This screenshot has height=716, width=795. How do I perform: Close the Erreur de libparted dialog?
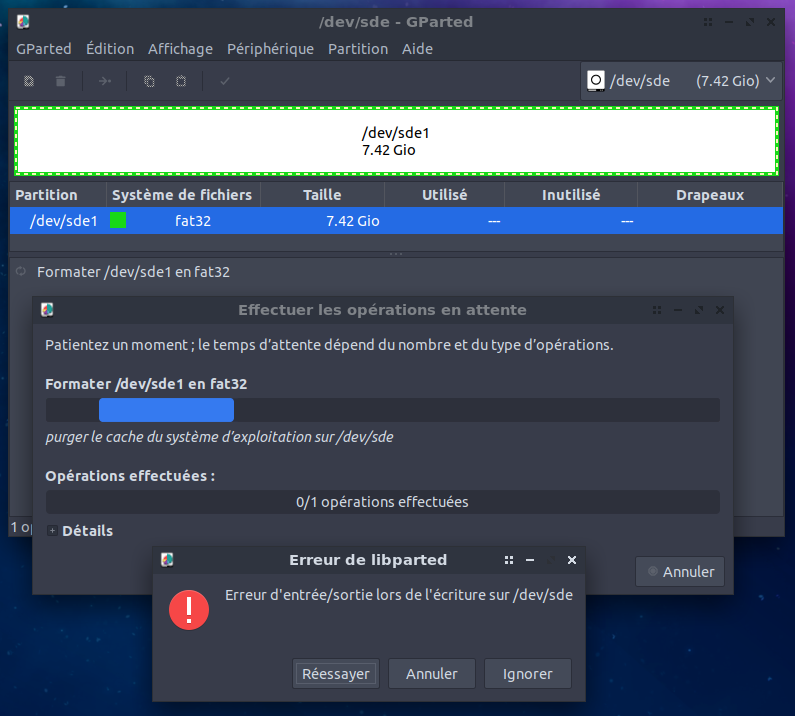pyautogui.click(x=572, y=560)
